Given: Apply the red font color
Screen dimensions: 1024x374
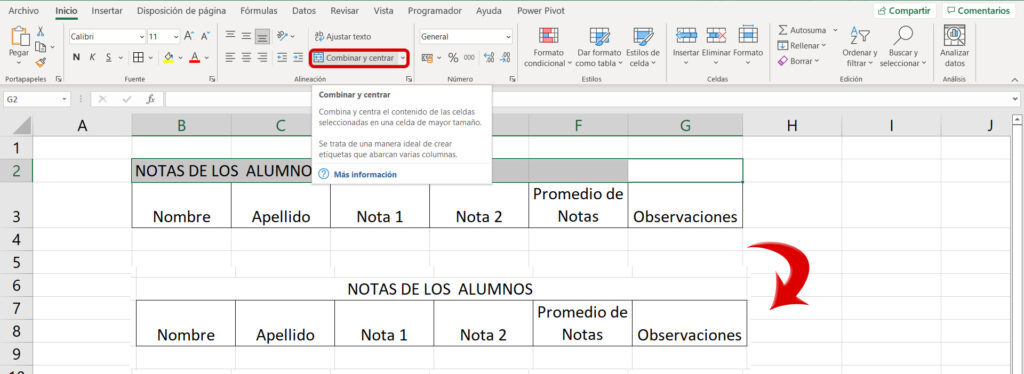Looking at the screenshot, I should click(x=194, y=57).
